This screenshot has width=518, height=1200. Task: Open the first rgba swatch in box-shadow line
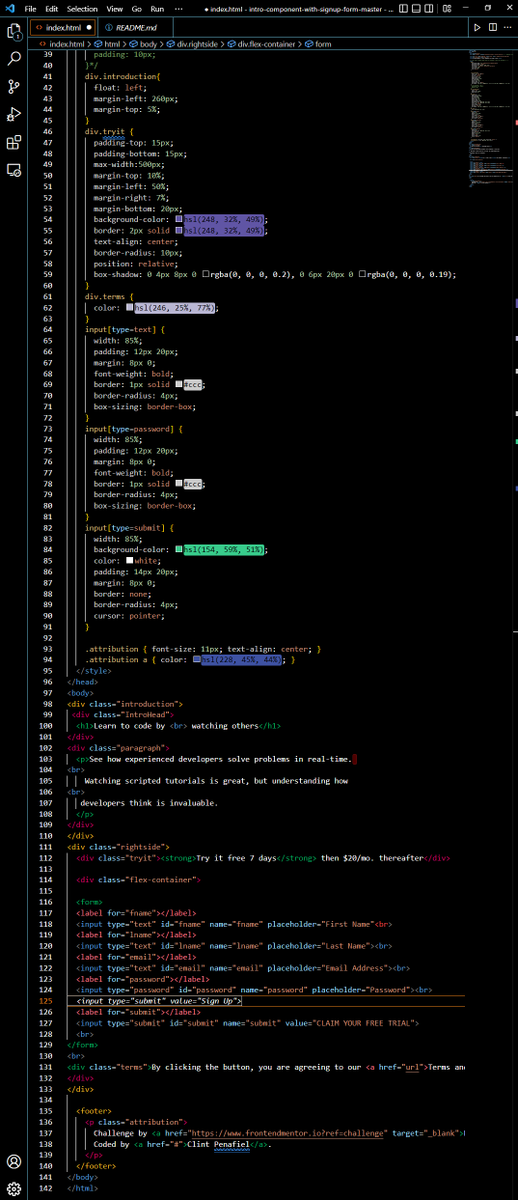pyautogui.click(x=204, y=274)
